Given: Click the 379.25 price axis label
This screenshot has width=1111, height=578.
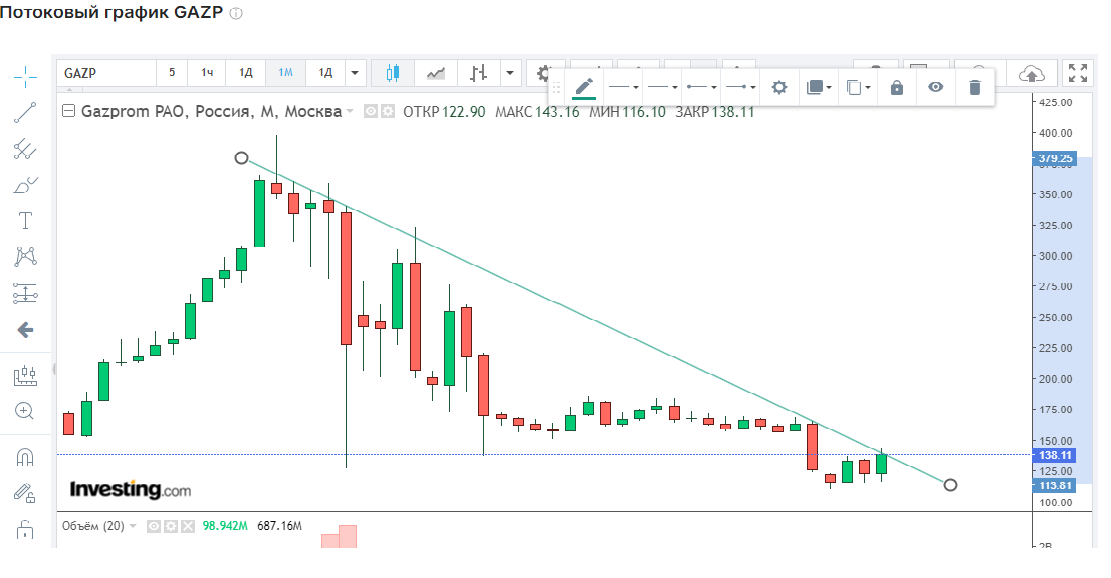Looking at the screenshot, I should coord(1054,158).
